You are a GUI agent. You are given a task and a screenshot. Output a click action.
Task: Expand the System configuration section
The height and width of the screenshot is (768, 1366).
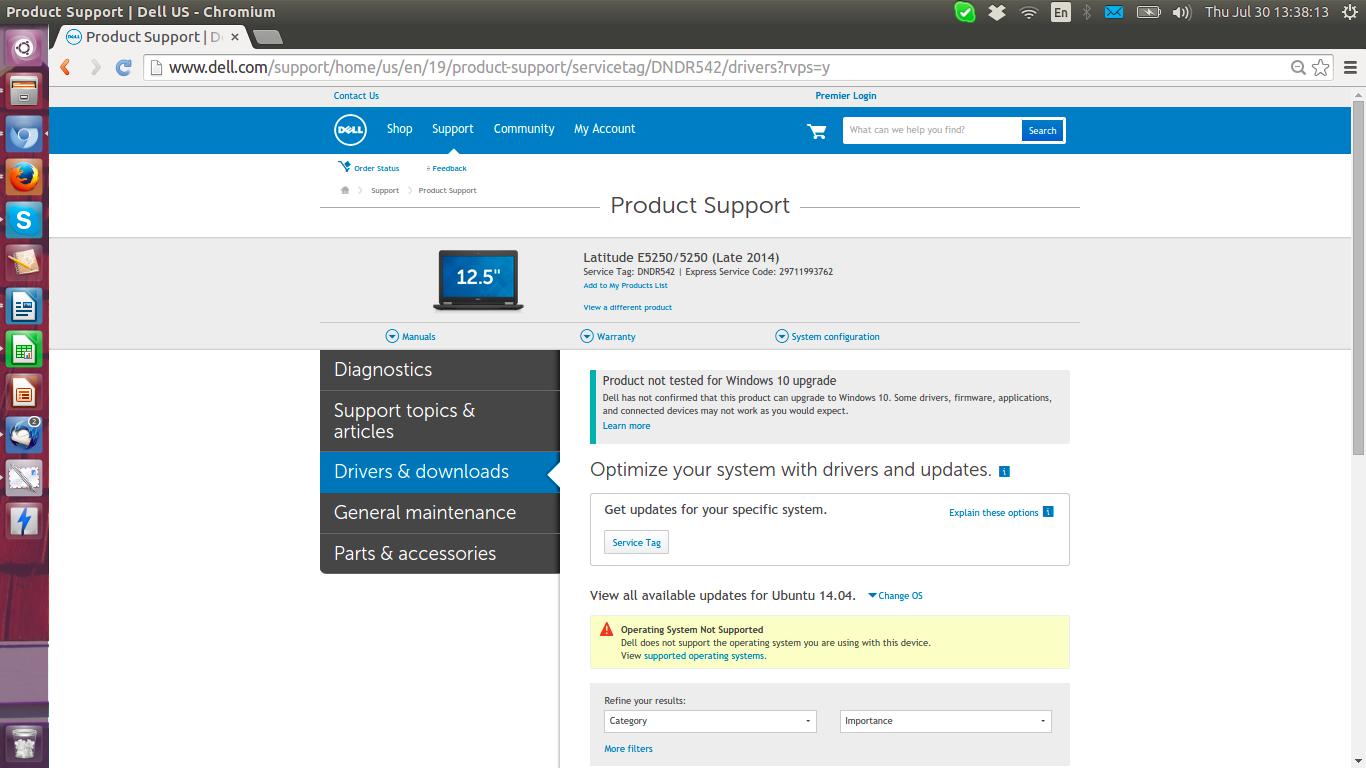[827, 337]
